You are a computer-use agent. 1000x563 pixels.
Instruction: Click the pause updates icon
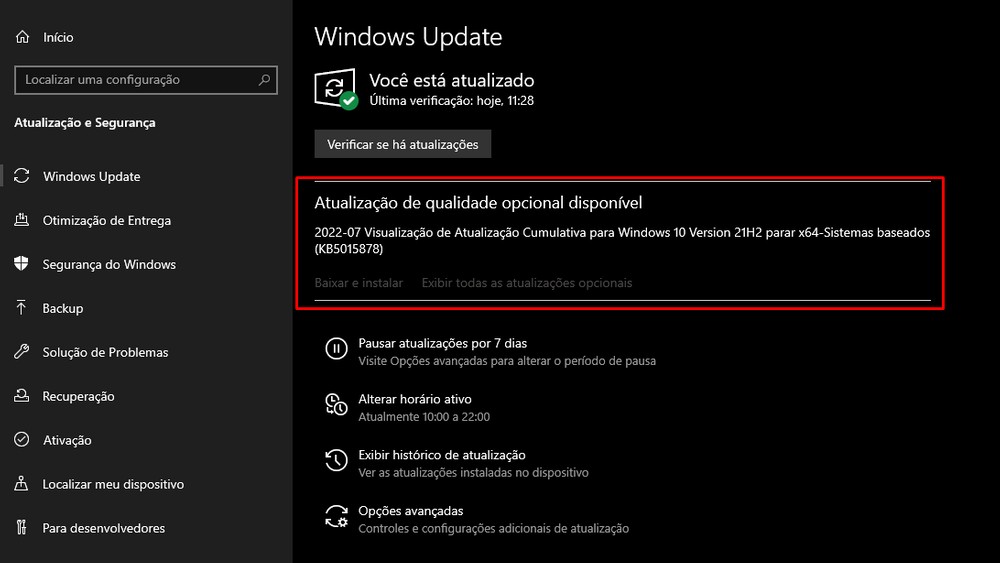[336, 349]
